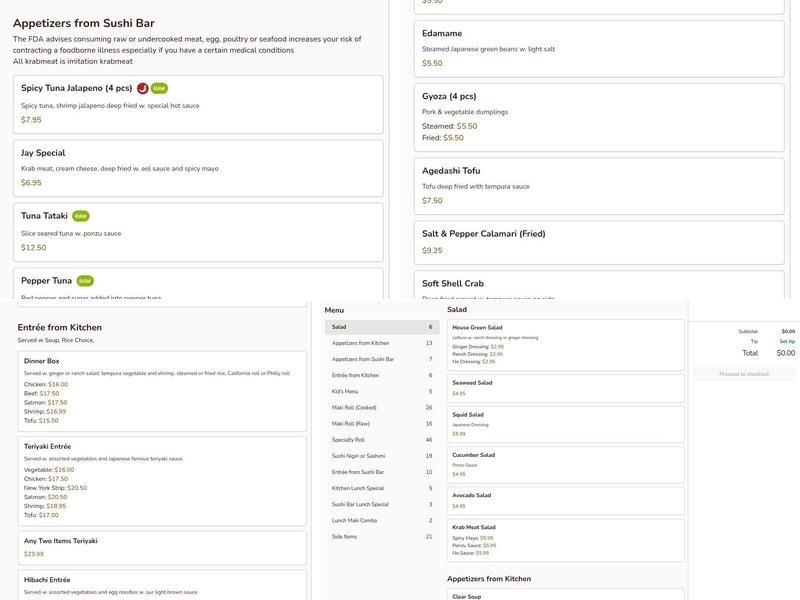Click the Set tip link
Screen dimensions: 800x600
point(787,341)
